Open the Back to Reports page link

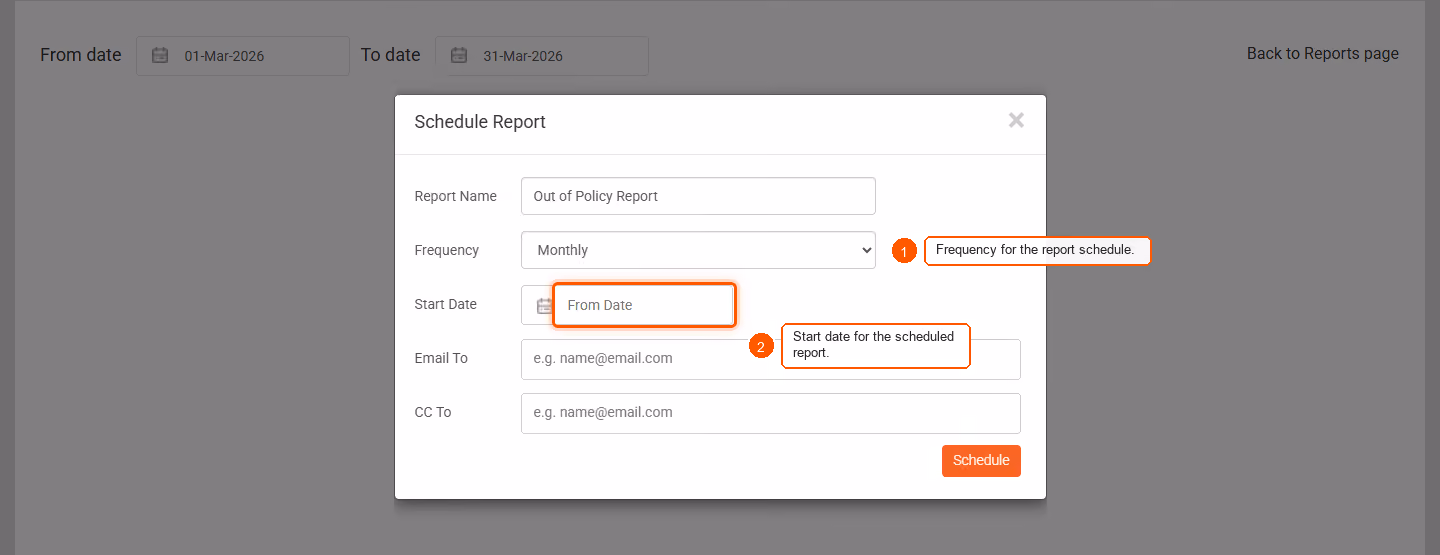click(x=1322, y=54)
